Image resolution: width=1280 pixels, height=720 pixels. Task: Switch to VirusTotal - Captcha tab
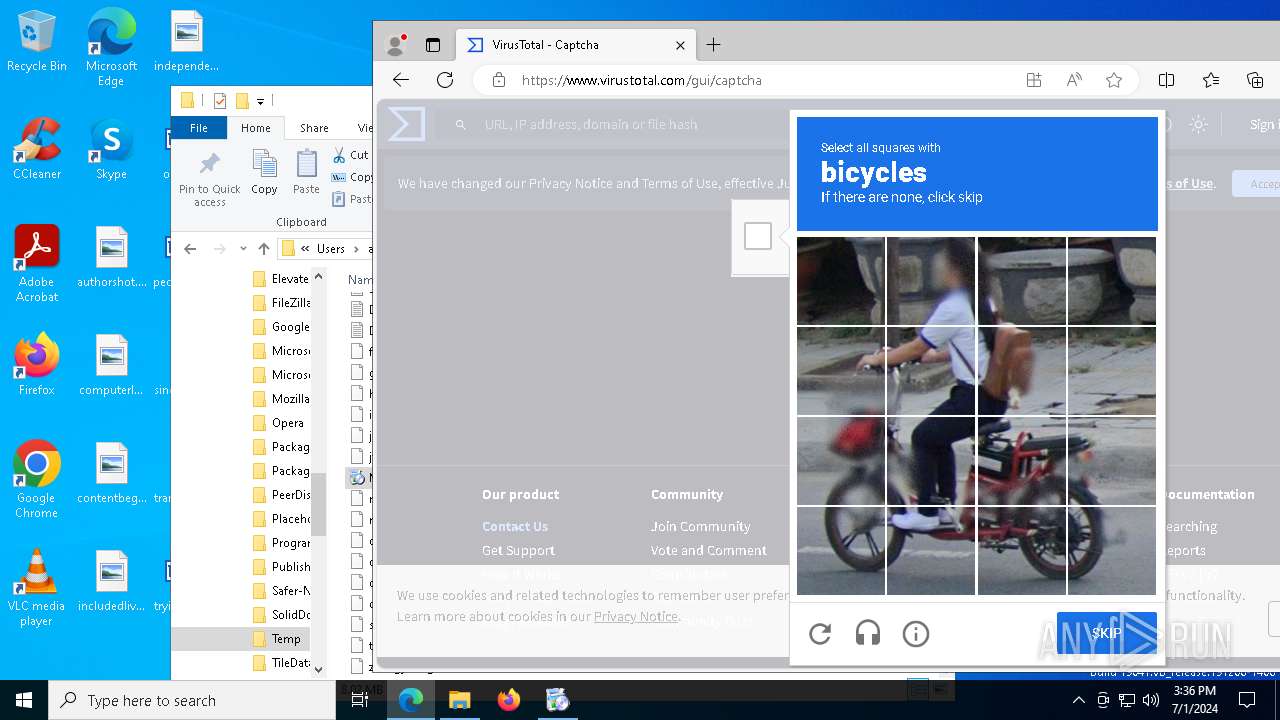(x=577, y=45)
